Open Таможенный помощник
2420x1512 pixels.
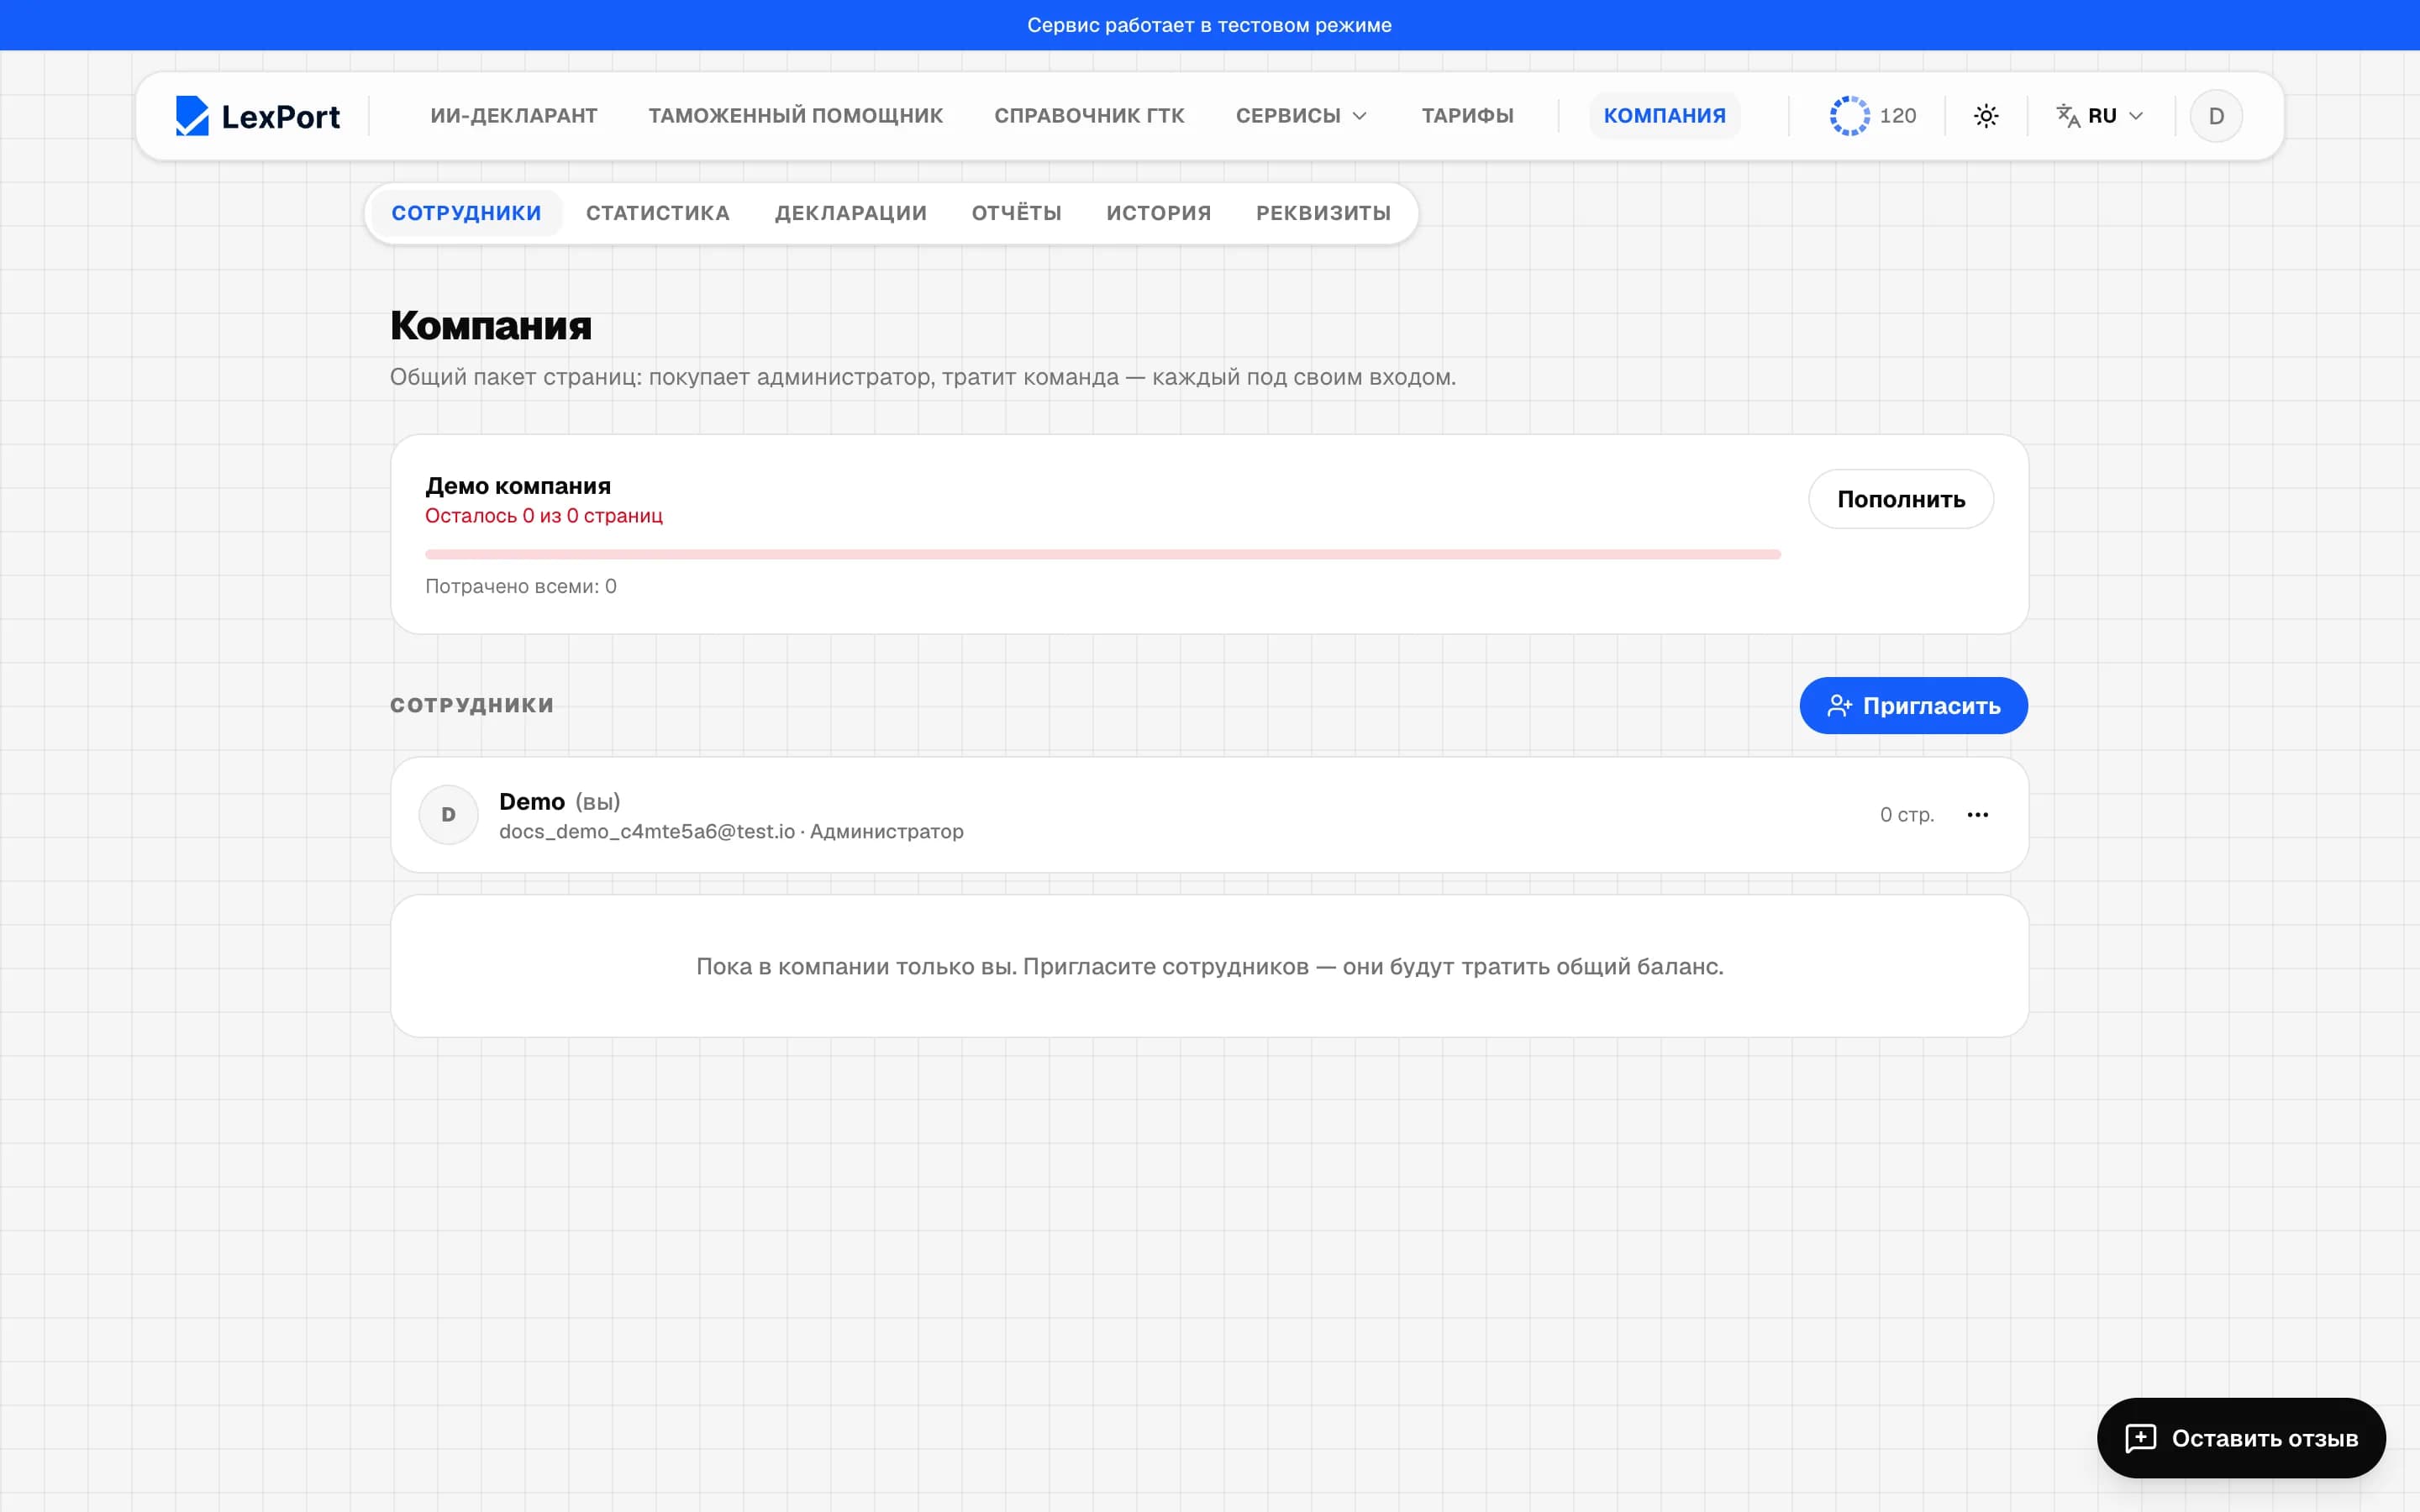[x=796, y=116]
